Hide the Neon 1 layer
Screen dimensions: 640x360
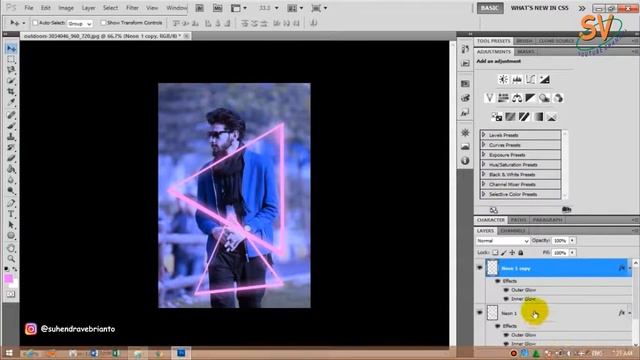click(x=480, y=313)
